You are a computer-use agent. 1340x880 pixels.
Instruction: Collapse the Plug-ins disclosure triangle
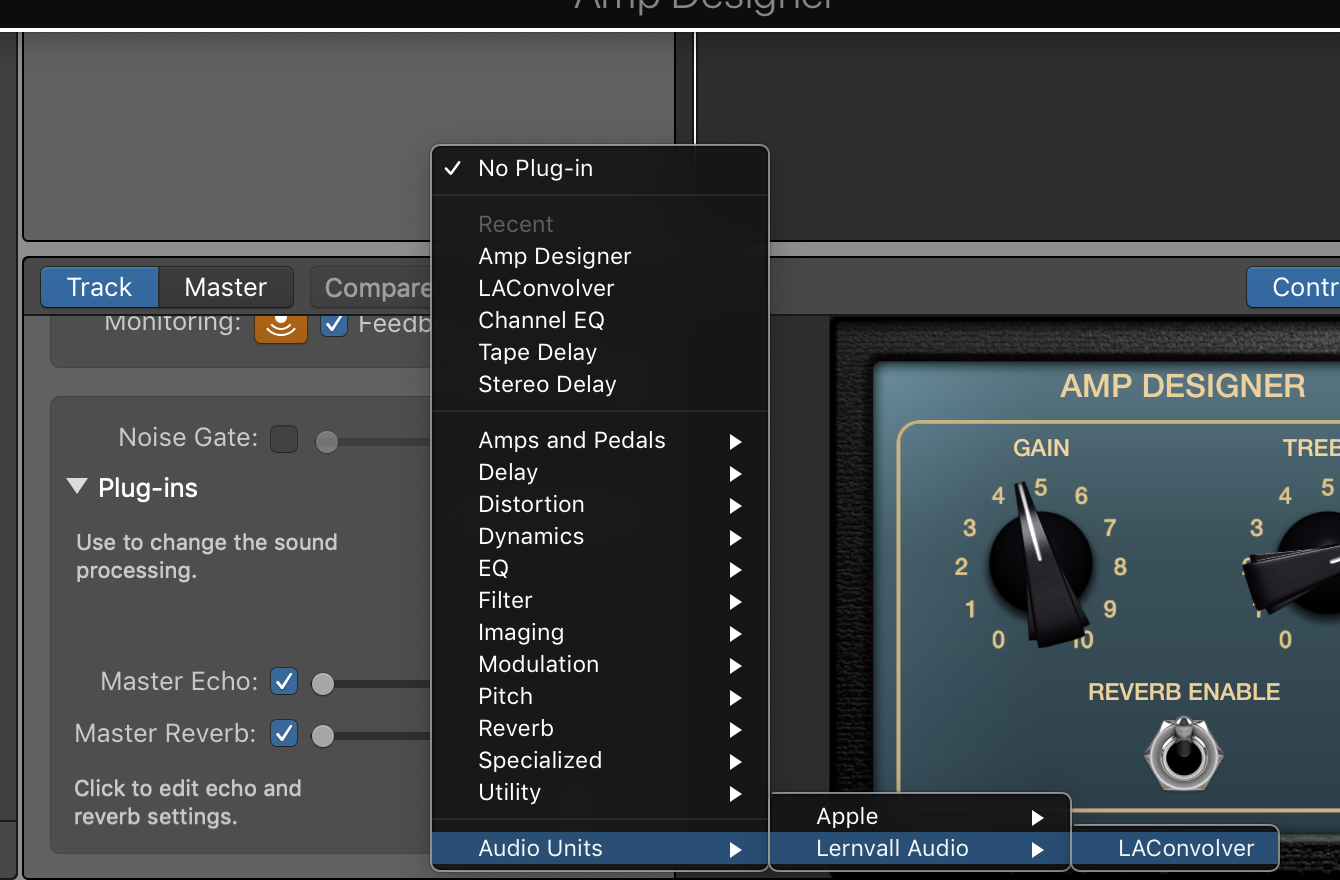[77, 488]
